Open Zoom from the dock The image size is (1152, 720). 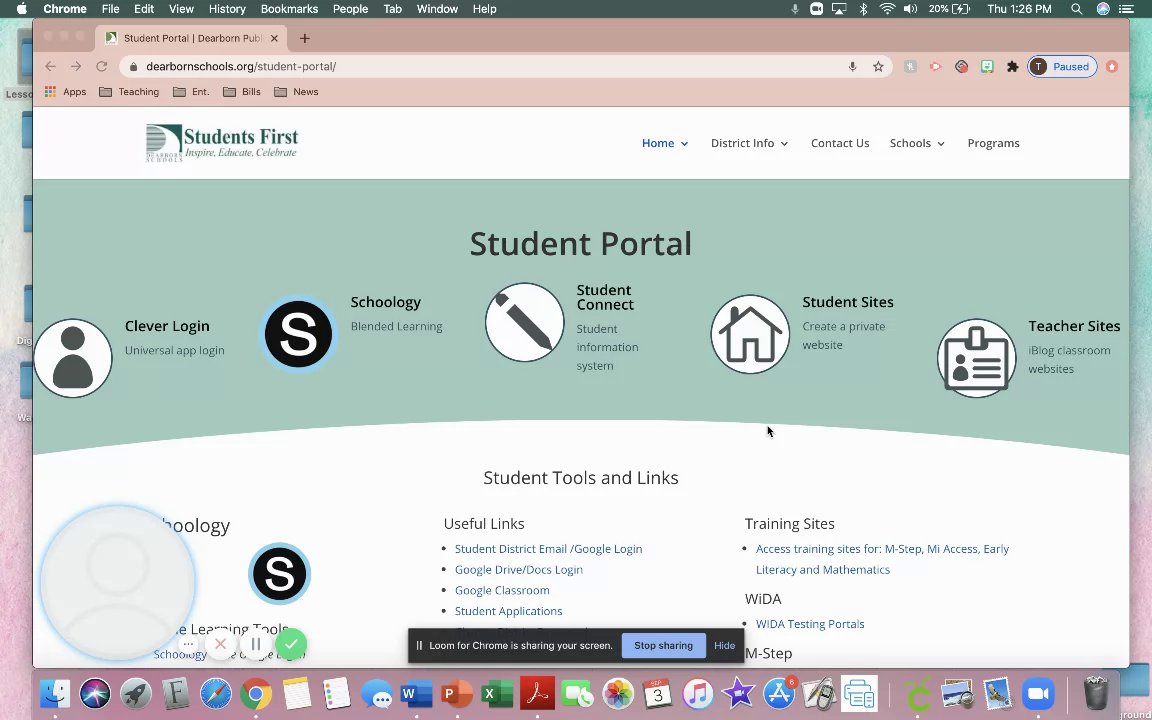coord(1038,694)
